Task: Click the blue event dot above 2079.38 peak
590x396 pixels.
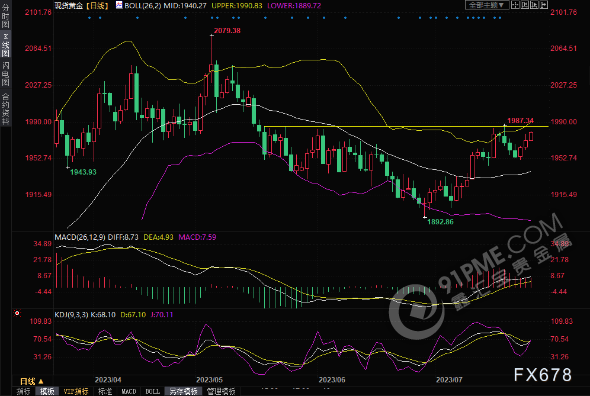Action: pos(212,18)
